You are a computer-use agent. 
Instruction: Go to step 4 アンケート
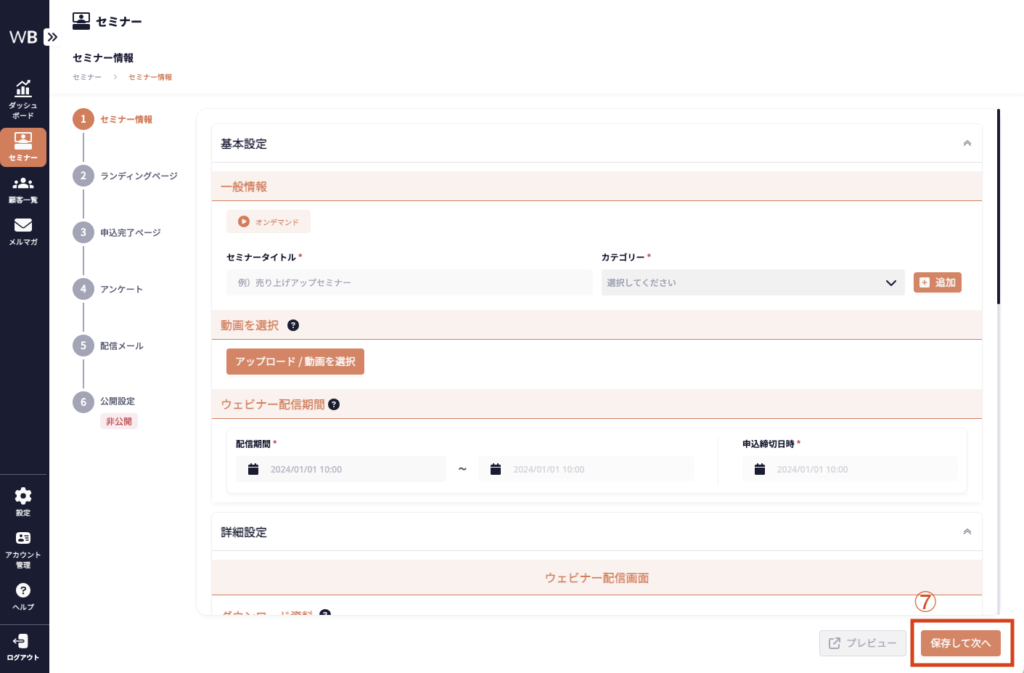pos(121,289)
